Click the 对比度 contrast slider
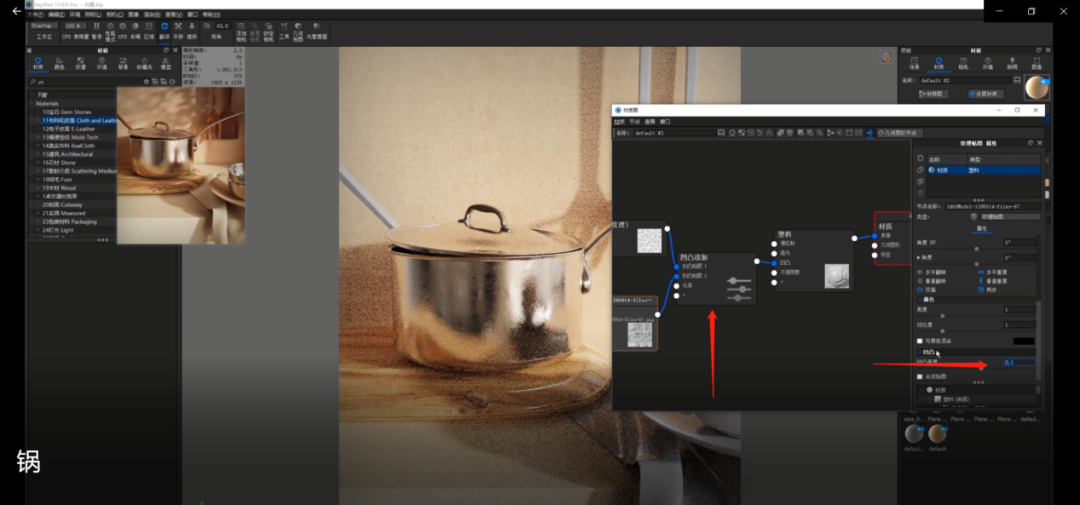Screen dimensions: 1080x505 [x=943, y=331]
